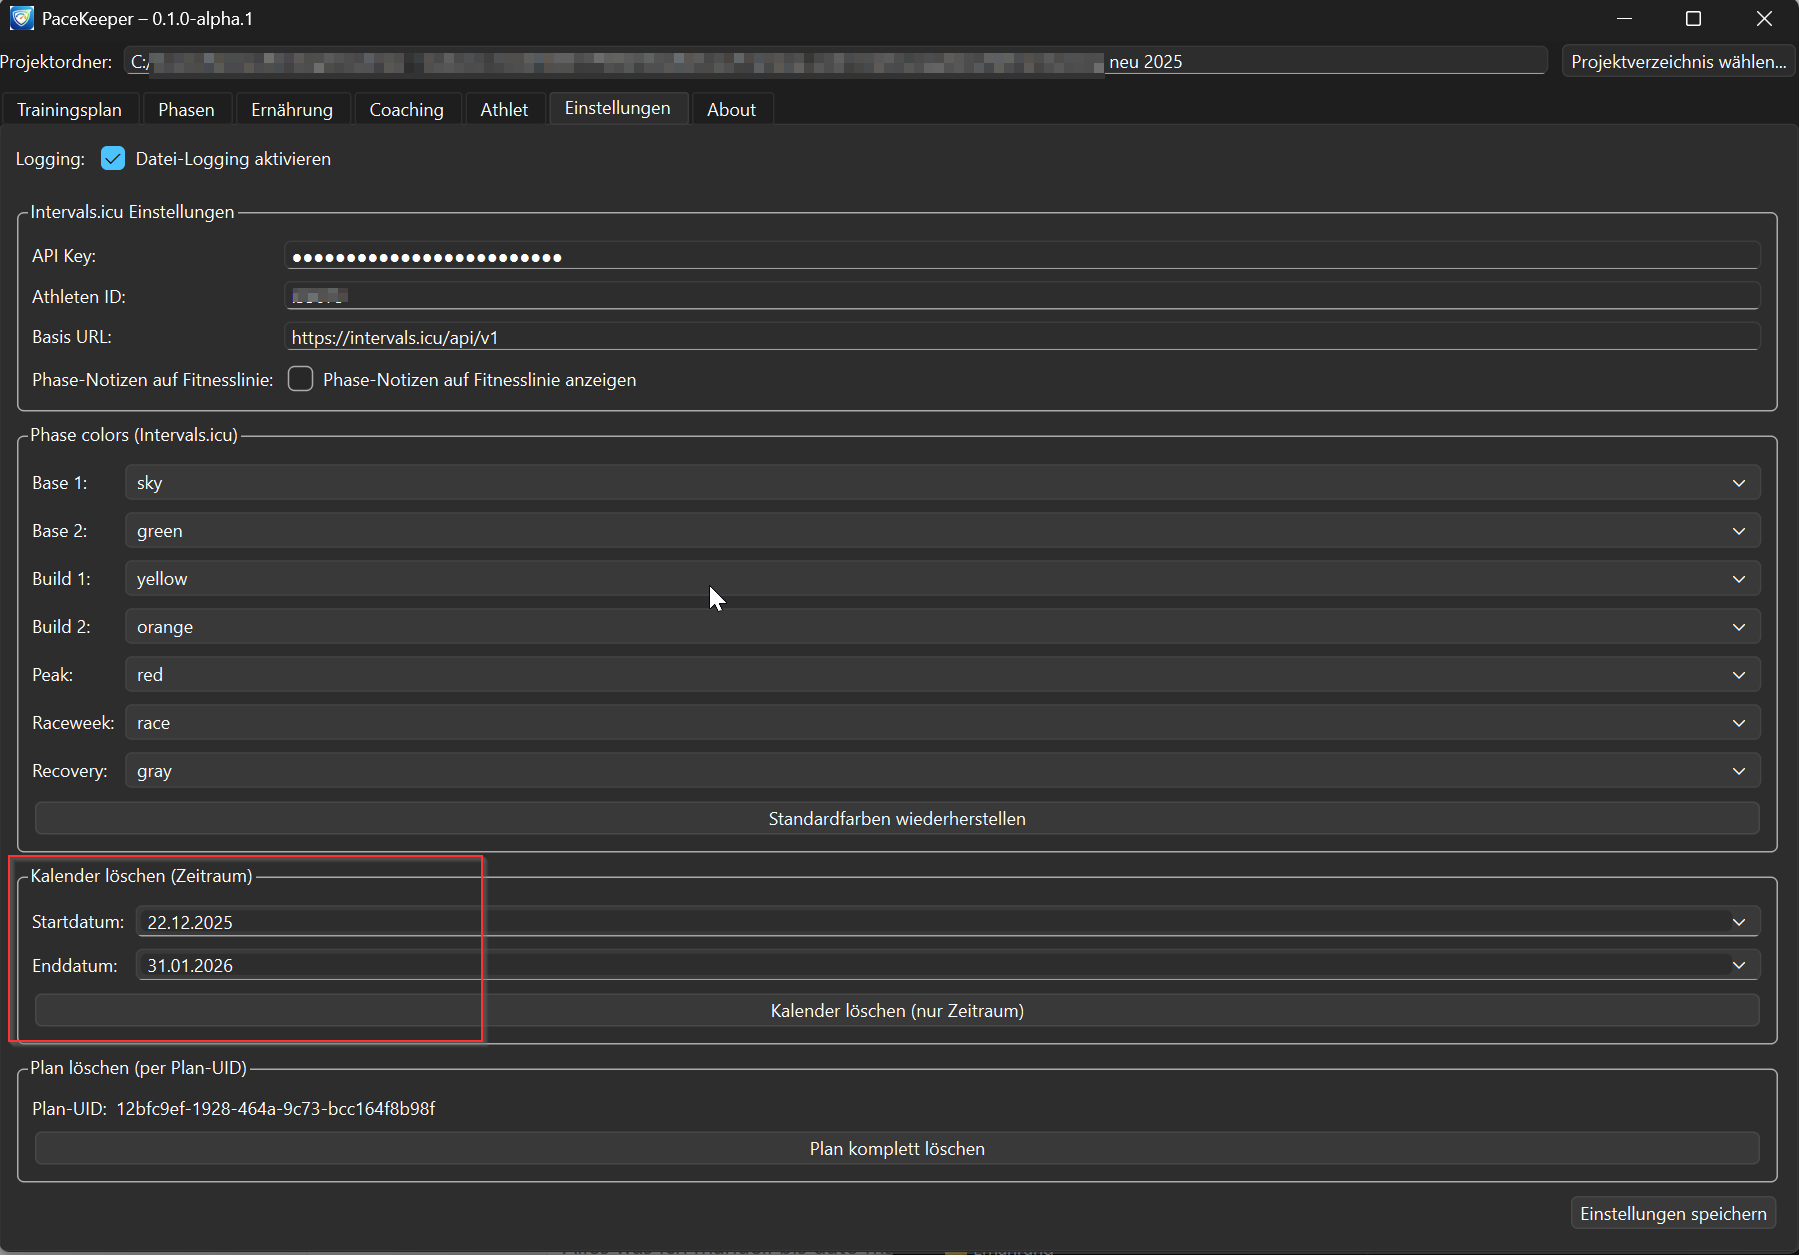The image size is (1799, 1255).
Task: Go to the About tab
Action: 731,110
